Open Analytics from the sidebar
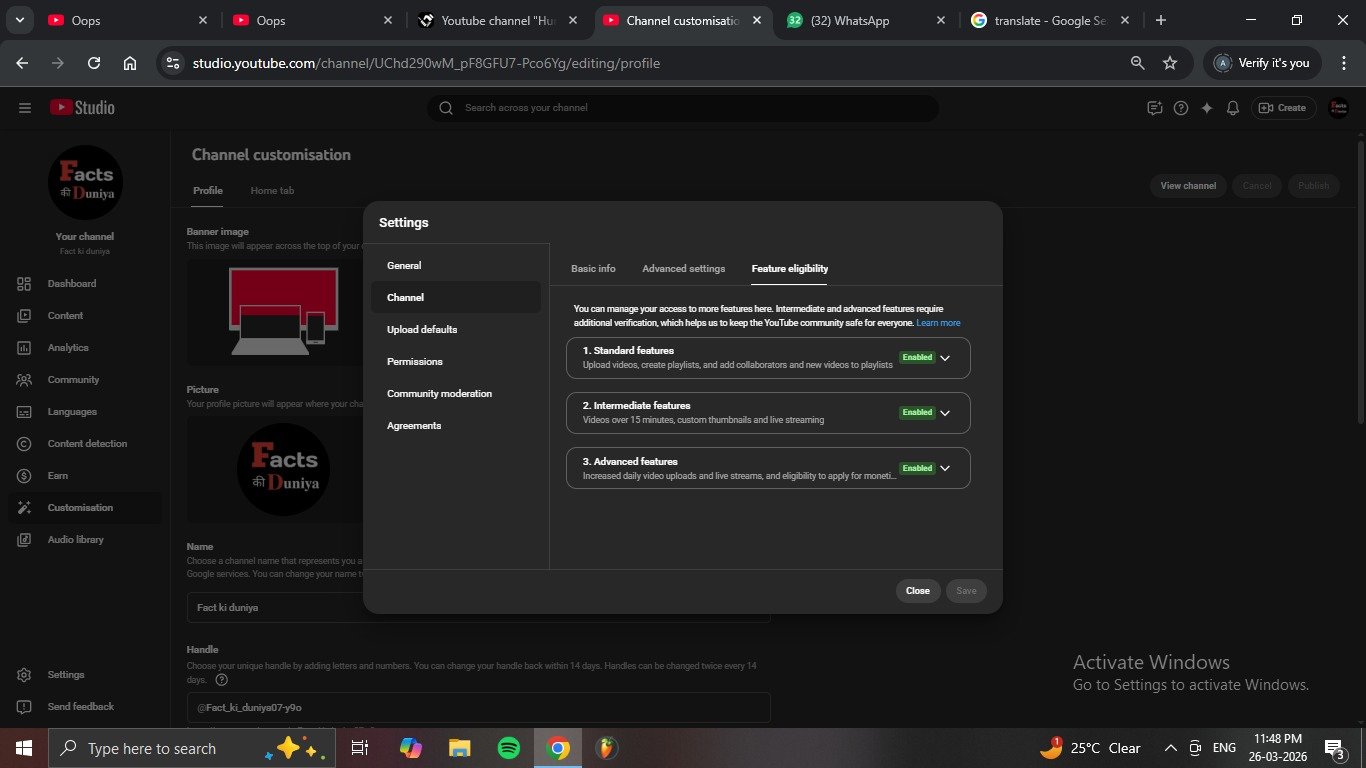 (68, 348)
